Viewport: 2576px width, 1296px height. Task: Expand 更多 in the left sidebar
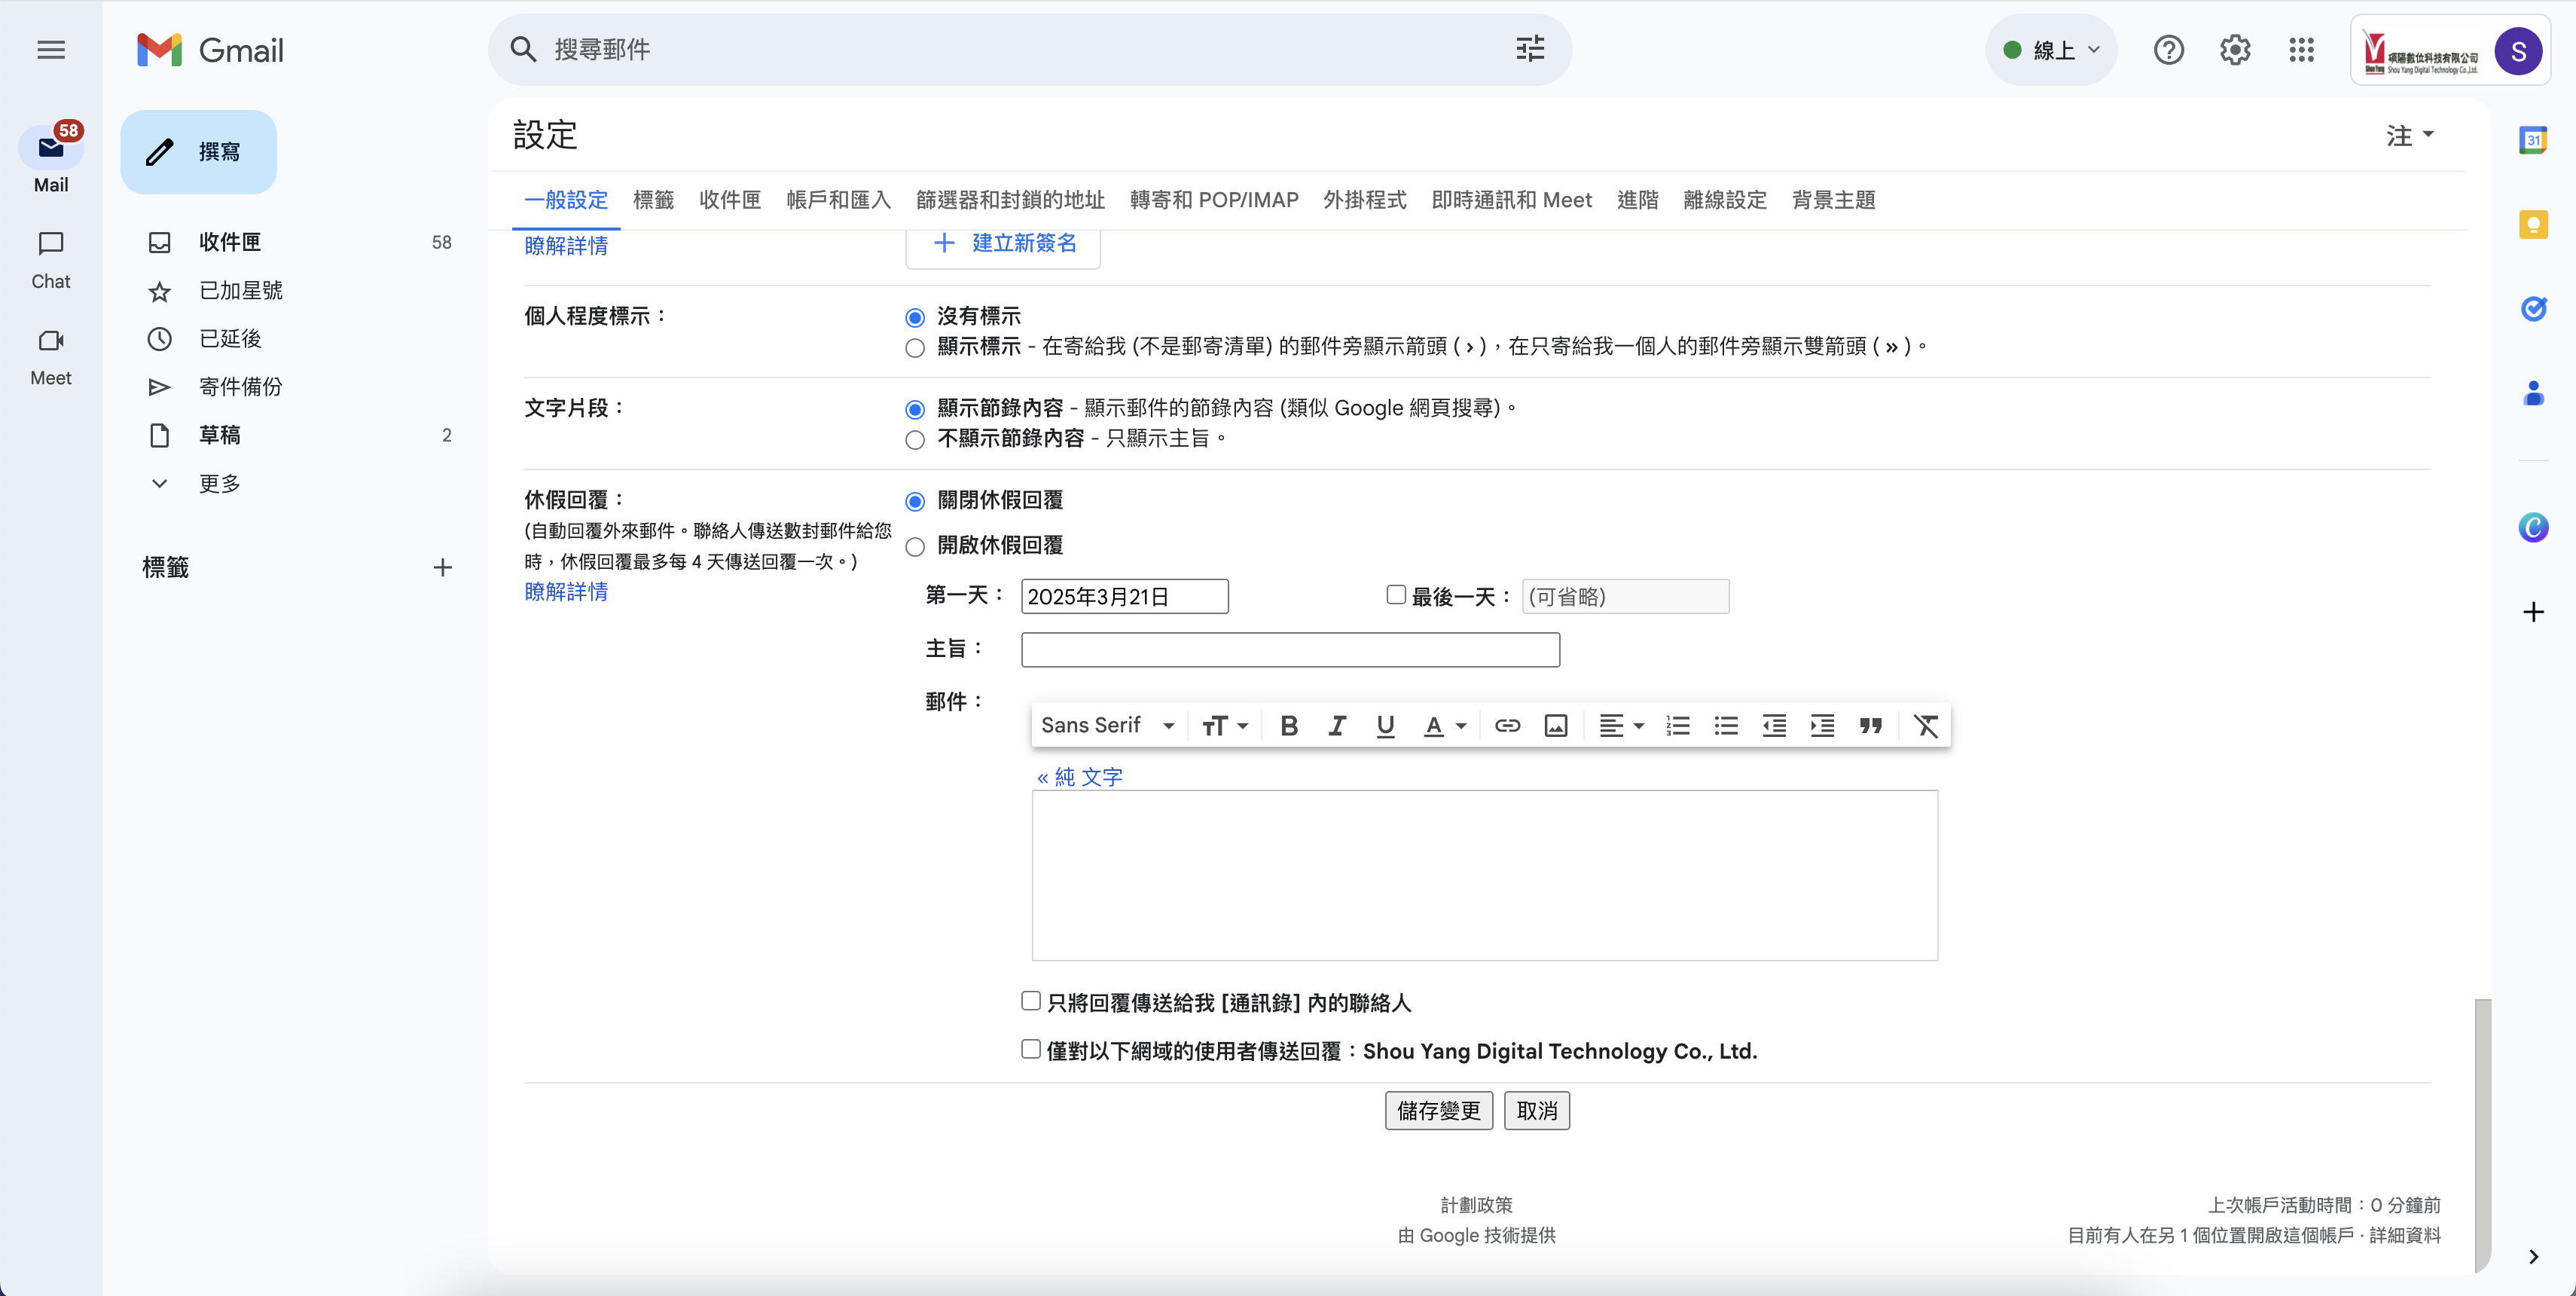tap(219, 484)
